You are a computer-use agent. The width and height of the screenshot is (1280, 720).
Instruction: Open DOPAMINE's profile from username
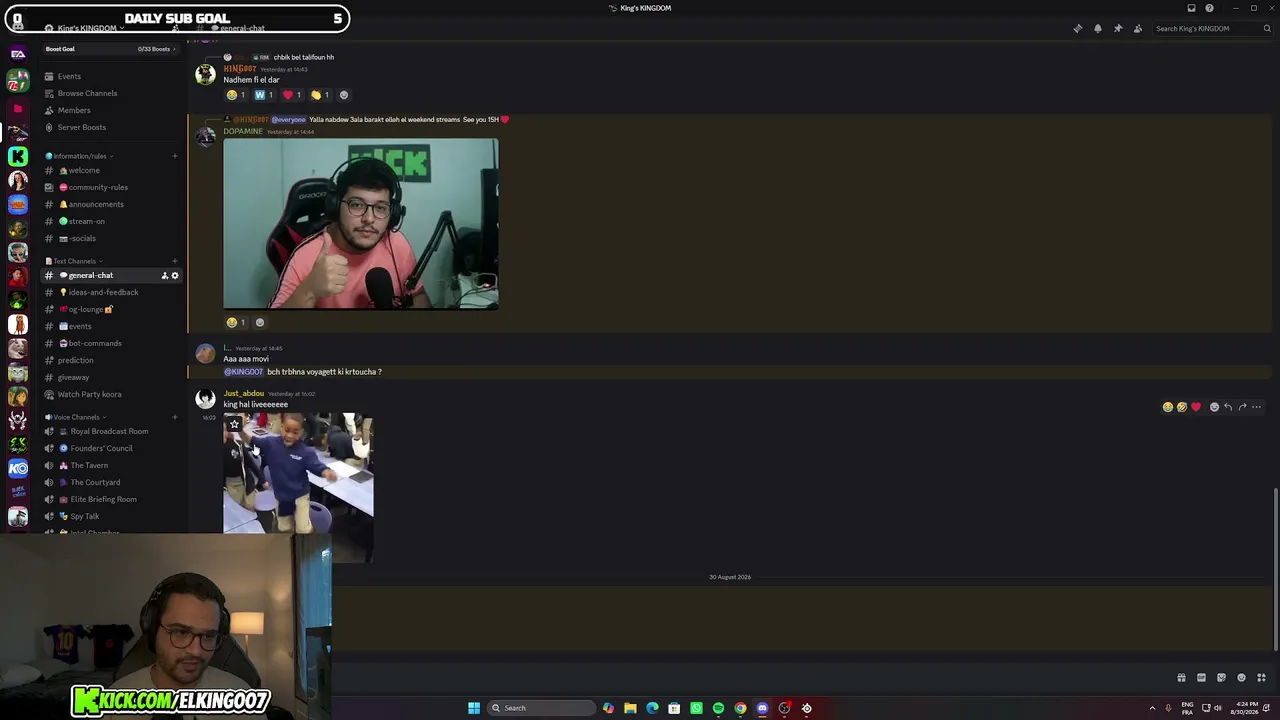[x=243, y=132]
